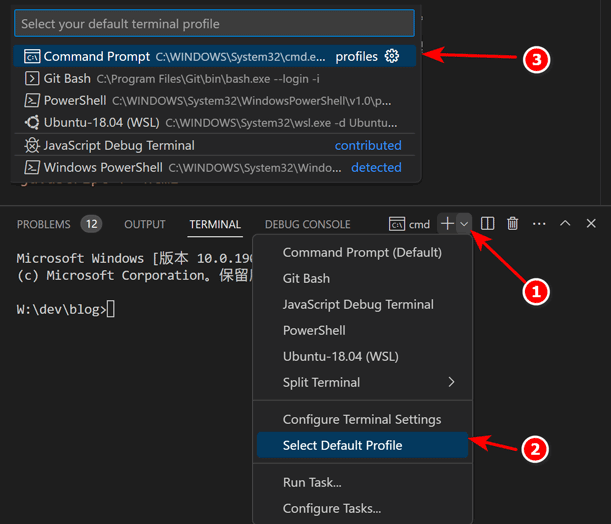
Task: Choose PowerShell from the dropdown menu
Action: coord(362,330)
